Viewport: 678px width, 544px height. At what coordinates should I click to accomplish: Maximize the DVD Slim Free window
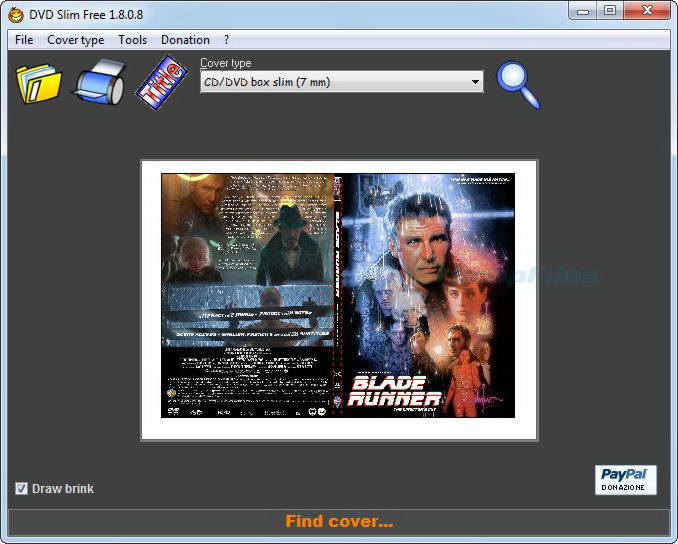pos(610,10)
